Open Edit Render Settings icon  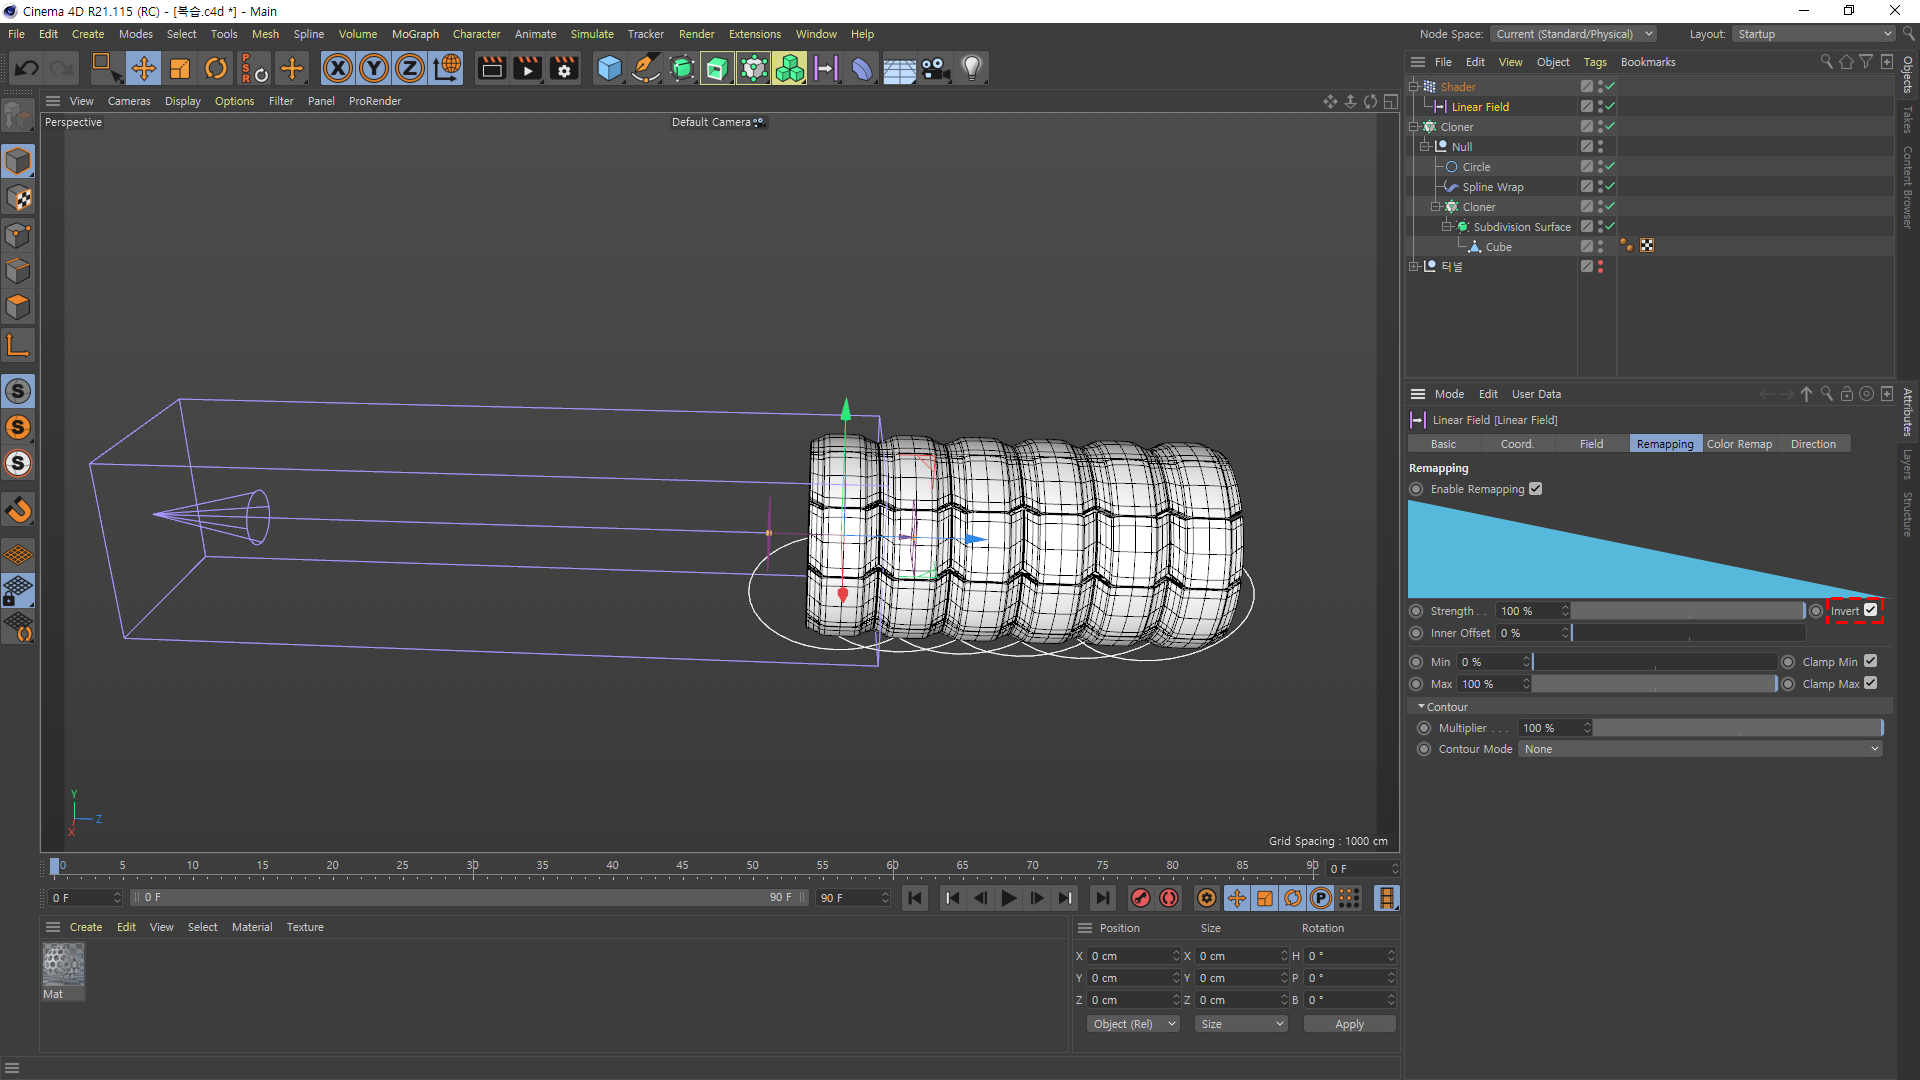[x=564, y=68]
